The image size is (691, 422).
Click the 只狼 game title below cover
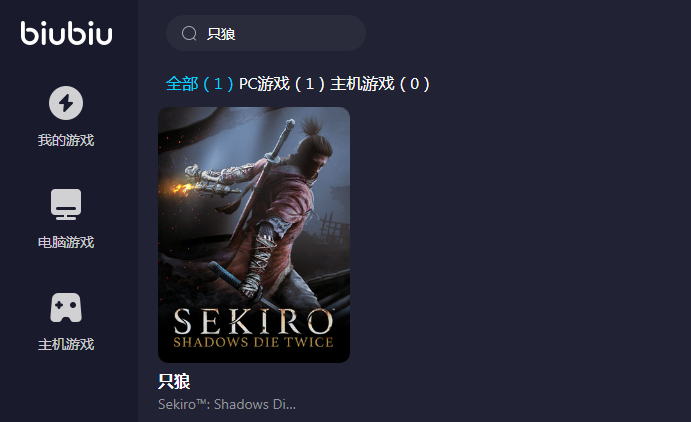tap(174, 381)
